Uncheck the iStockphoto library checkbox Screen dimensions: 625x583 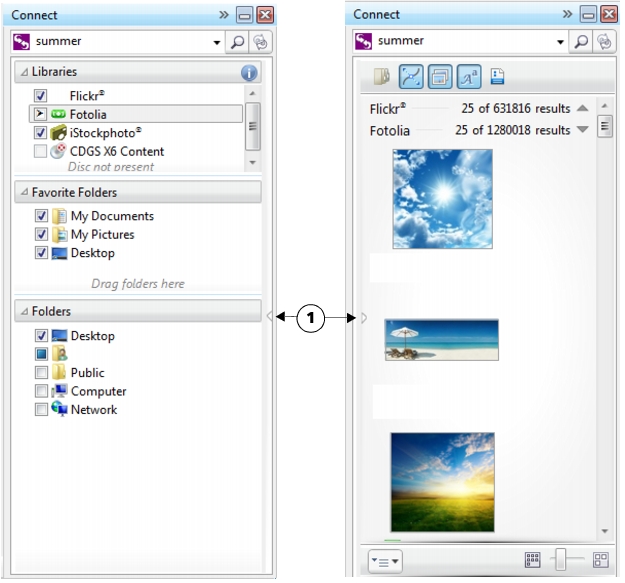41,133
